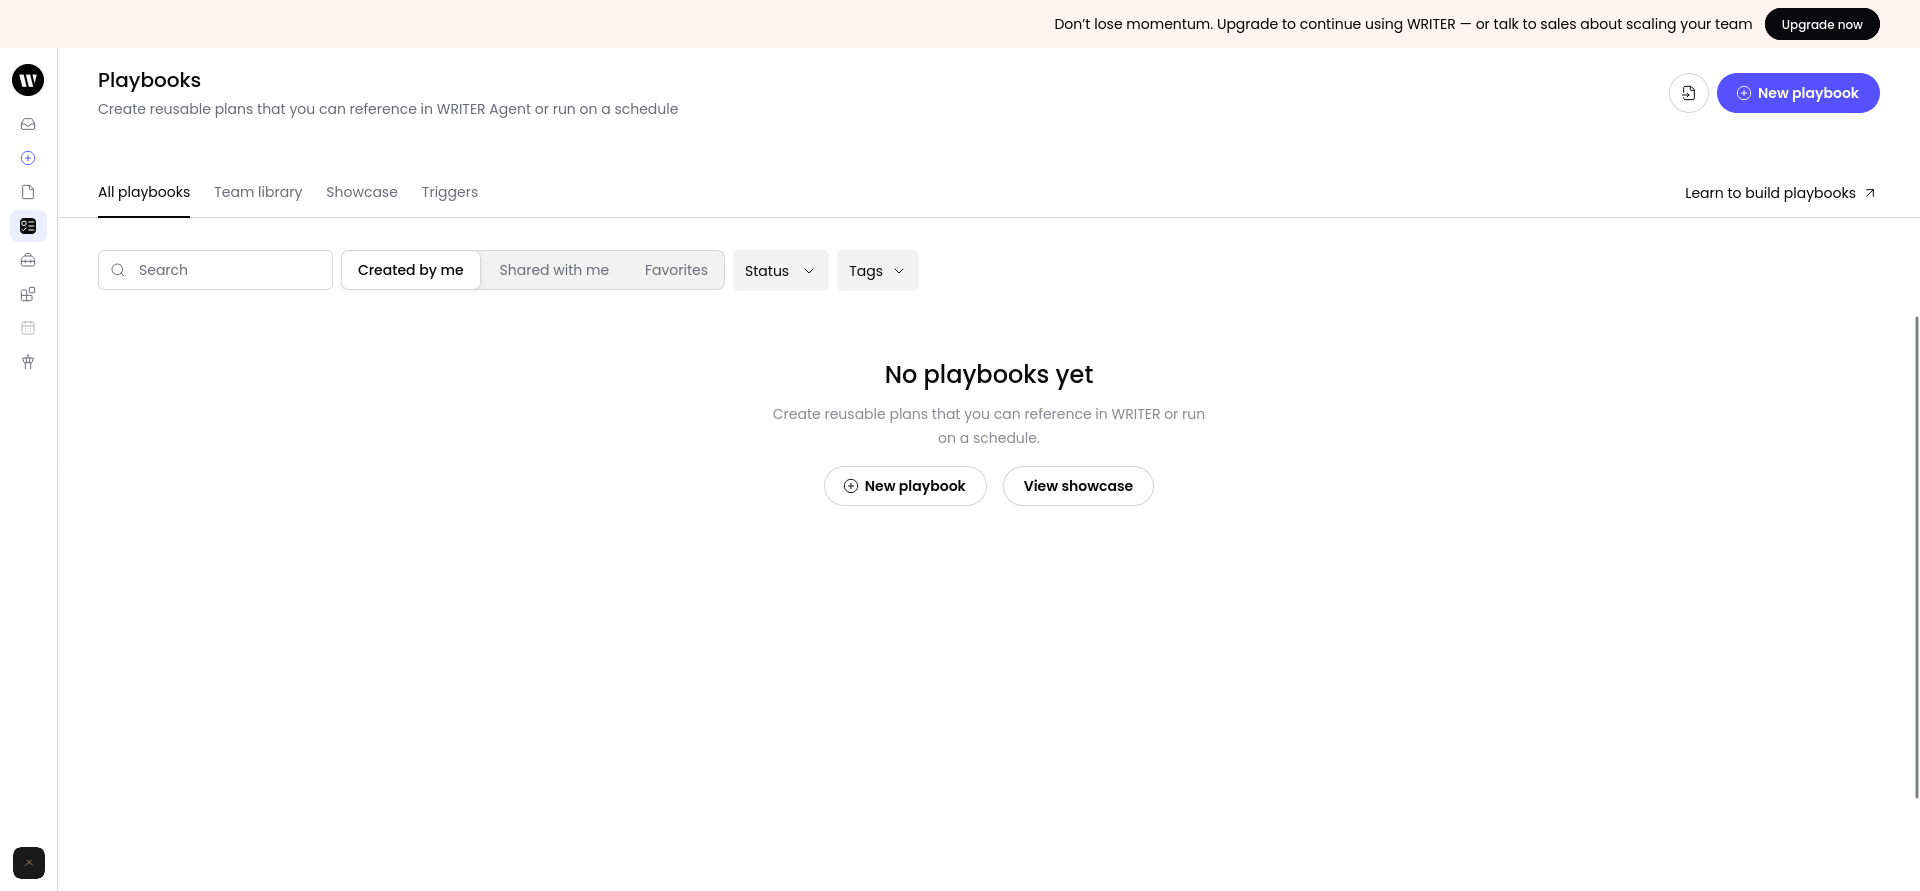The width and height of the screenshot is (1920, 891).
Task: Click the View showcase button
Action: coord(1078,486)
